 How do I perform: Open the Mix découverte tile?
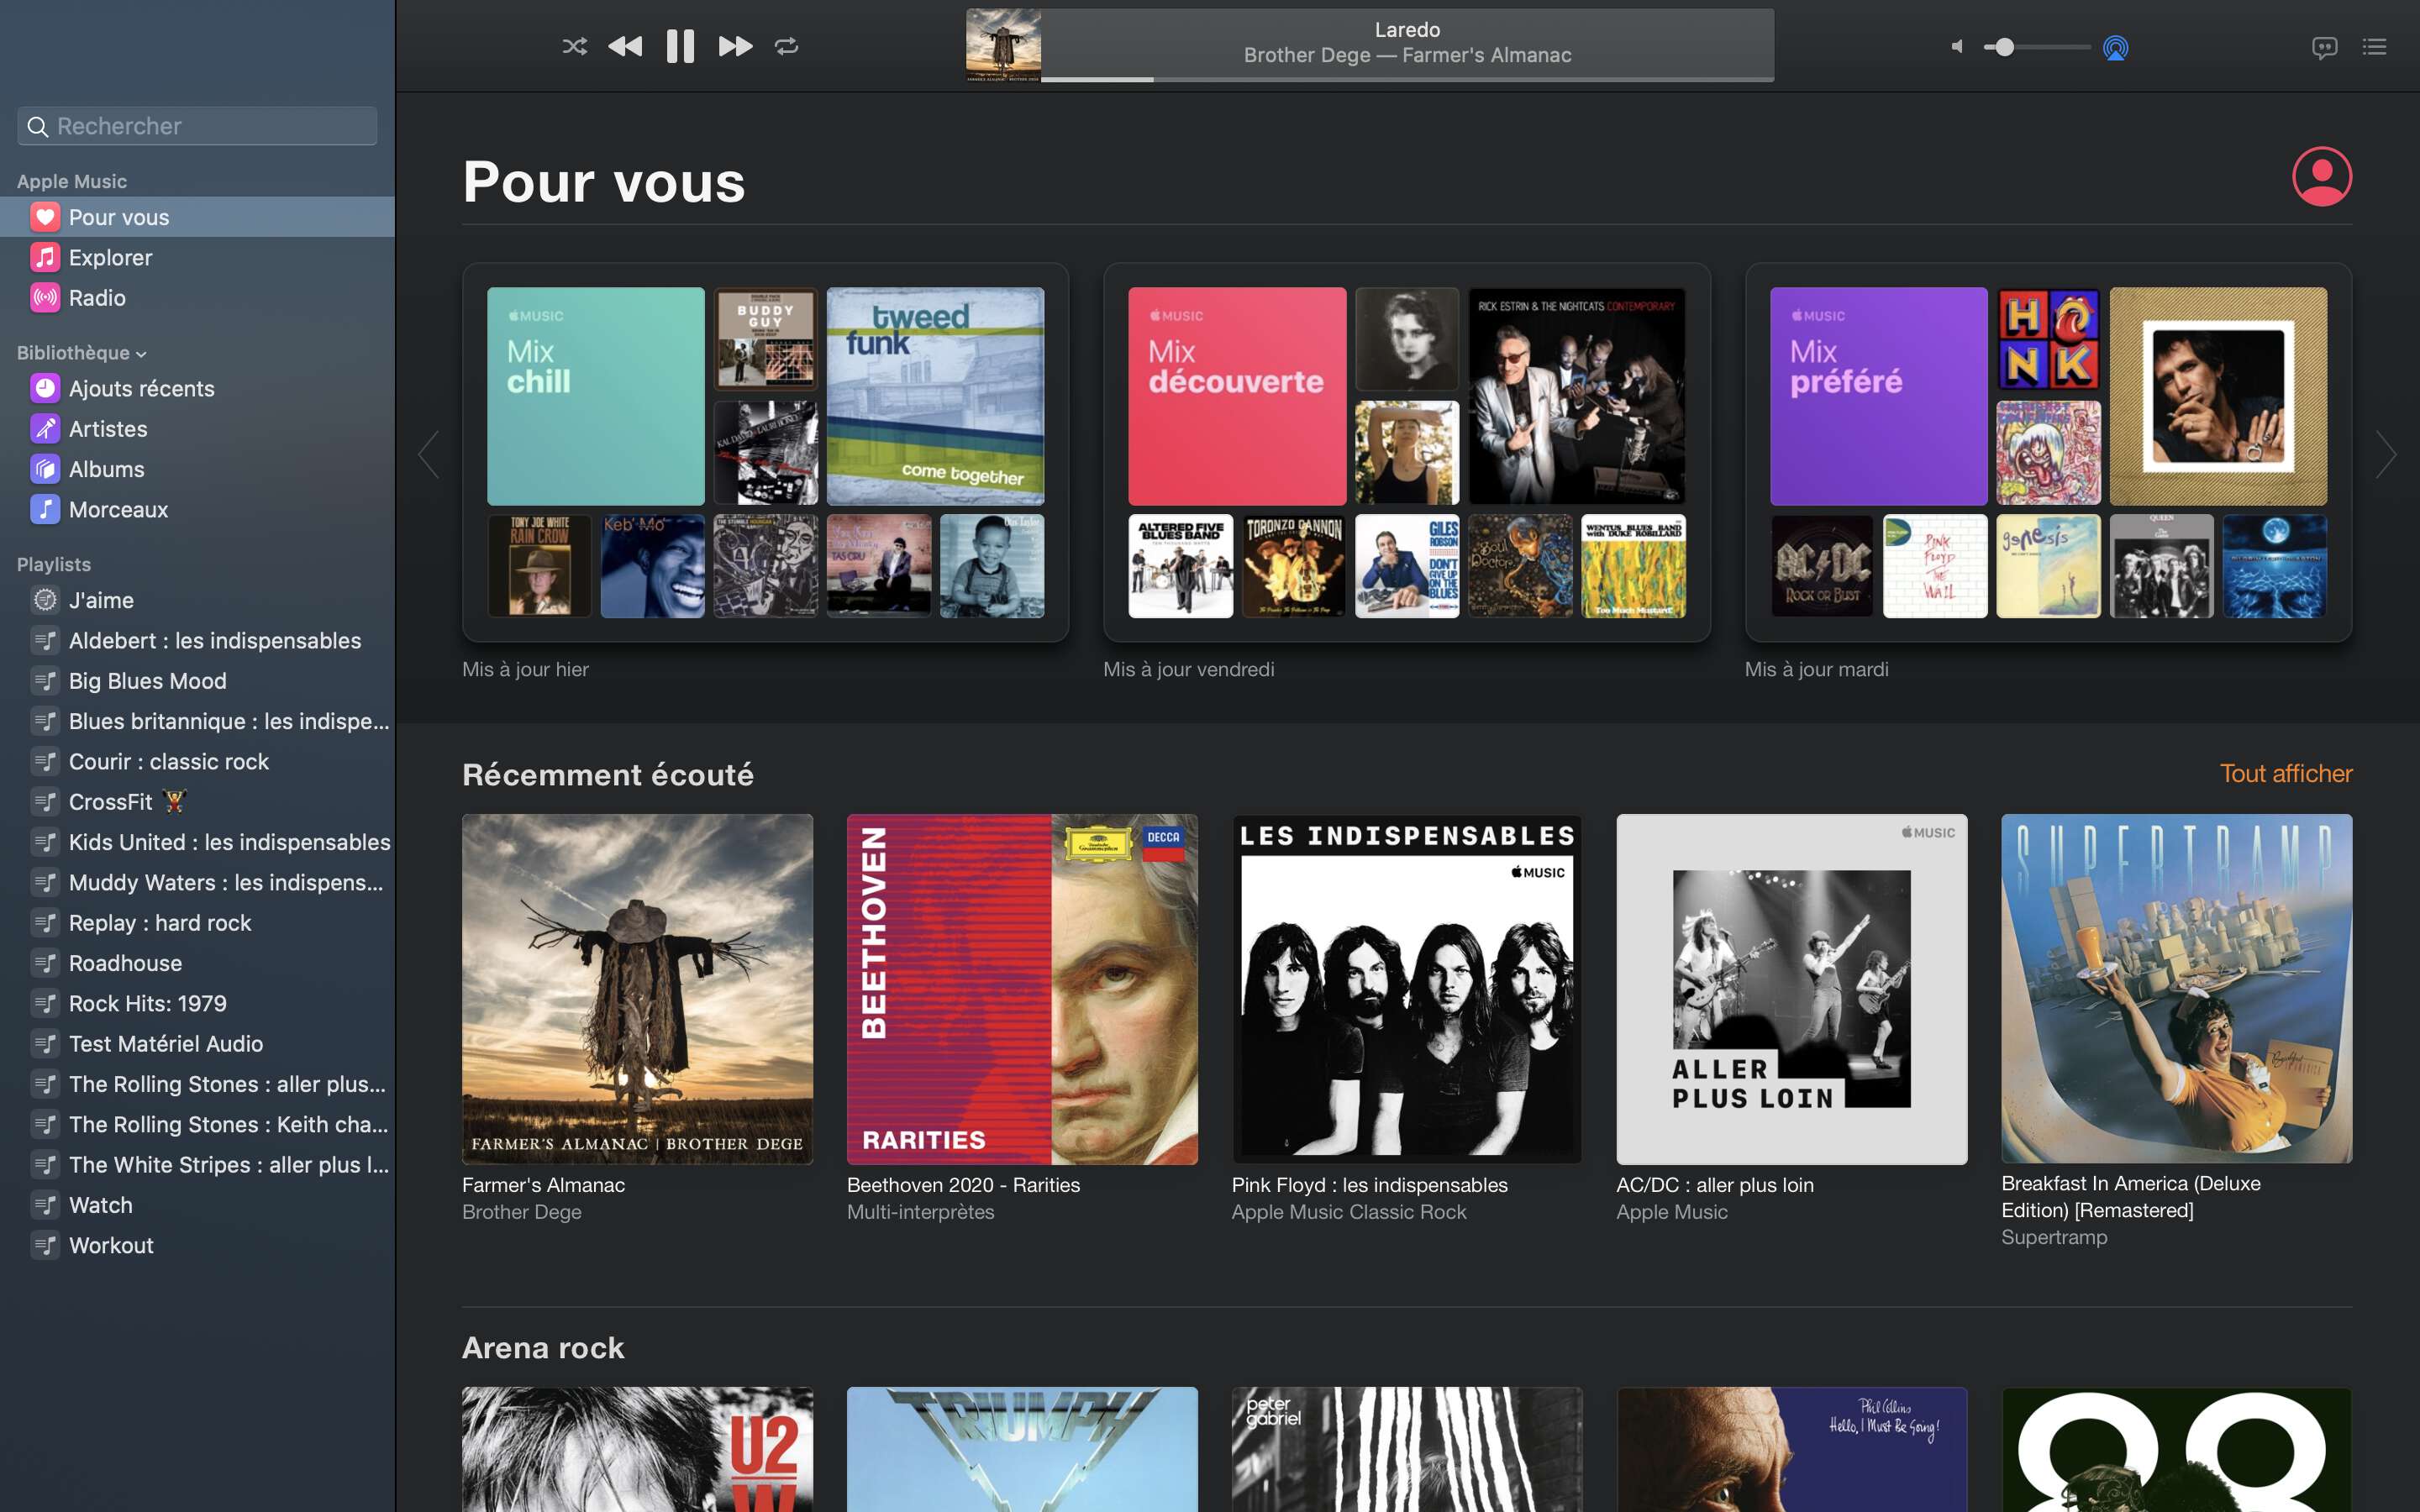1236,396
